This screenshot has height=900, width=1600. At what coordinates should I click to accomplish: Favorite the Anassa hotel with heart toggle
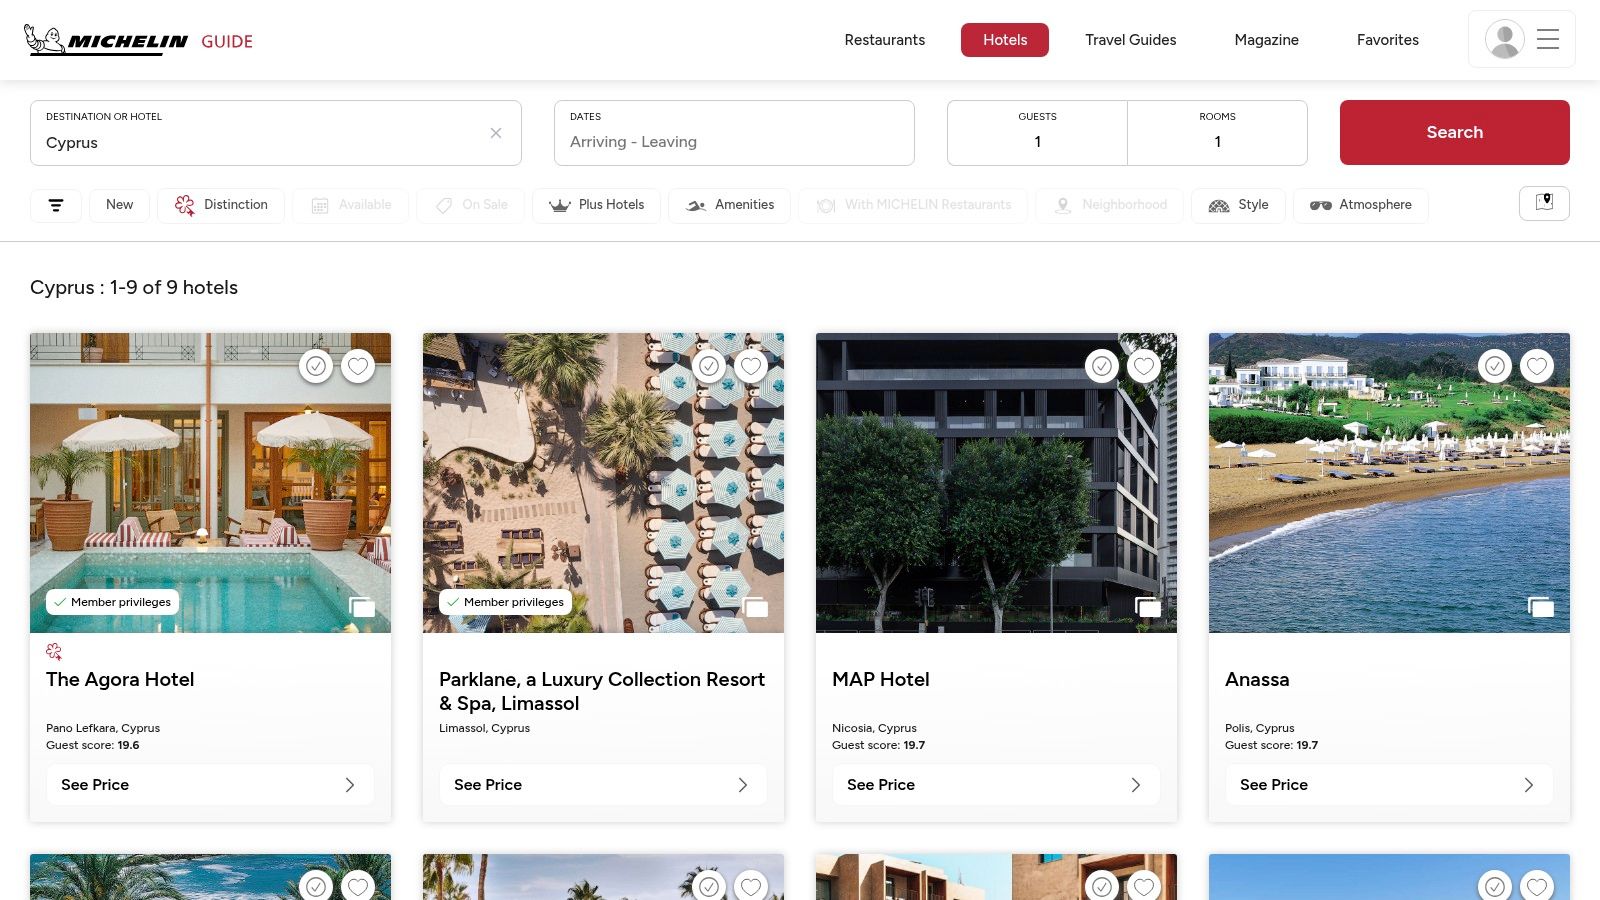(1537, 366)
